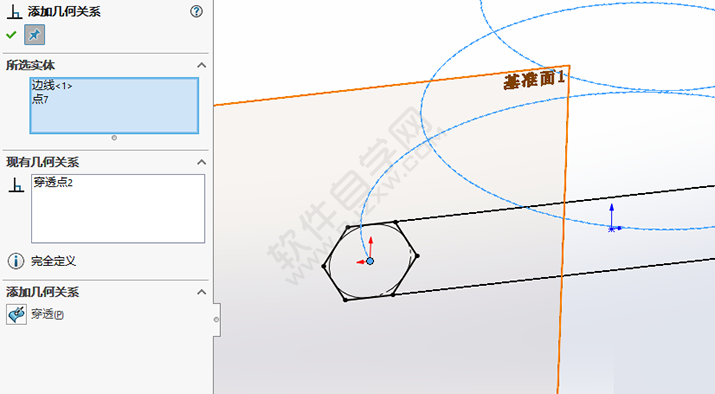Select the 穿透点2 existing relation
Screen dimensions: 715x394
(53, 182)
